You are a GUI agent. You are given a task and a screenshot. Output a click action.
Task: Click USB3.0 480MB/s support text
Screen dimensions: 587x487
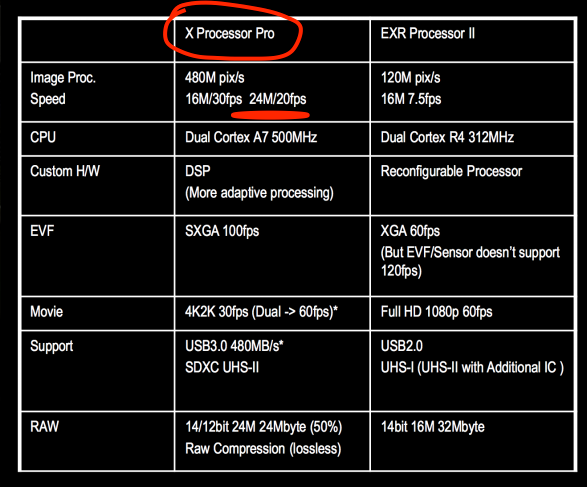pyautogui.click(x=234, y=346)
